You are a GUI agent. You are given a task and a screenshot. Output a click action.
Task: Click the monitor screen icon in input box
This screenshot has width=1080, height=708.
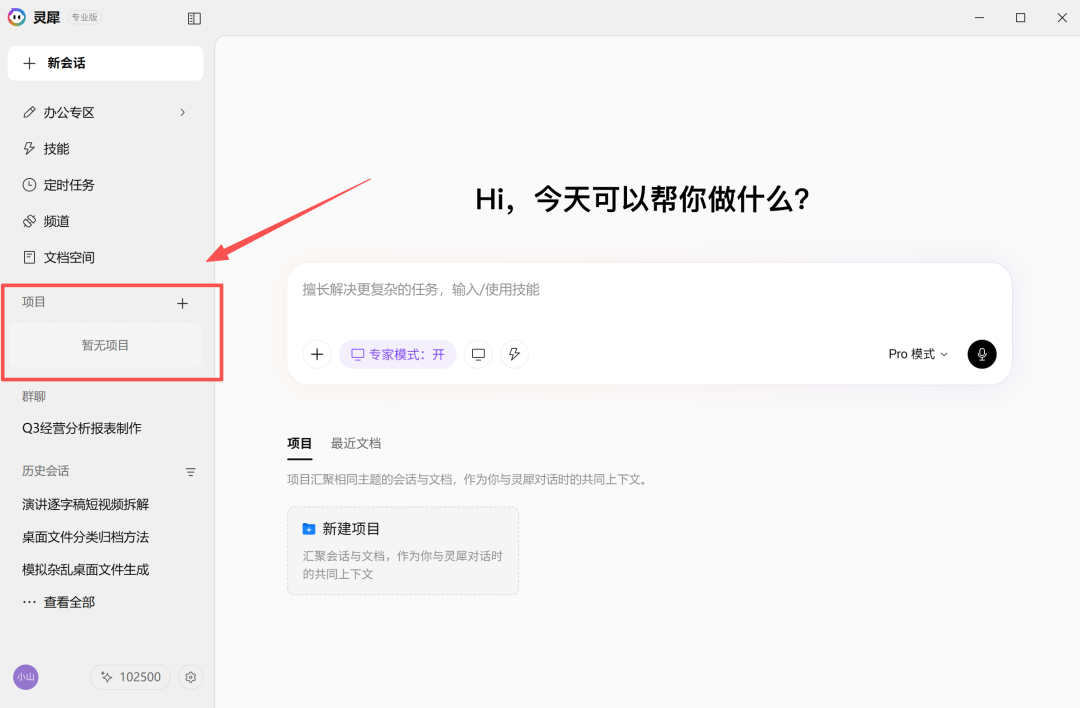[478, 354]
